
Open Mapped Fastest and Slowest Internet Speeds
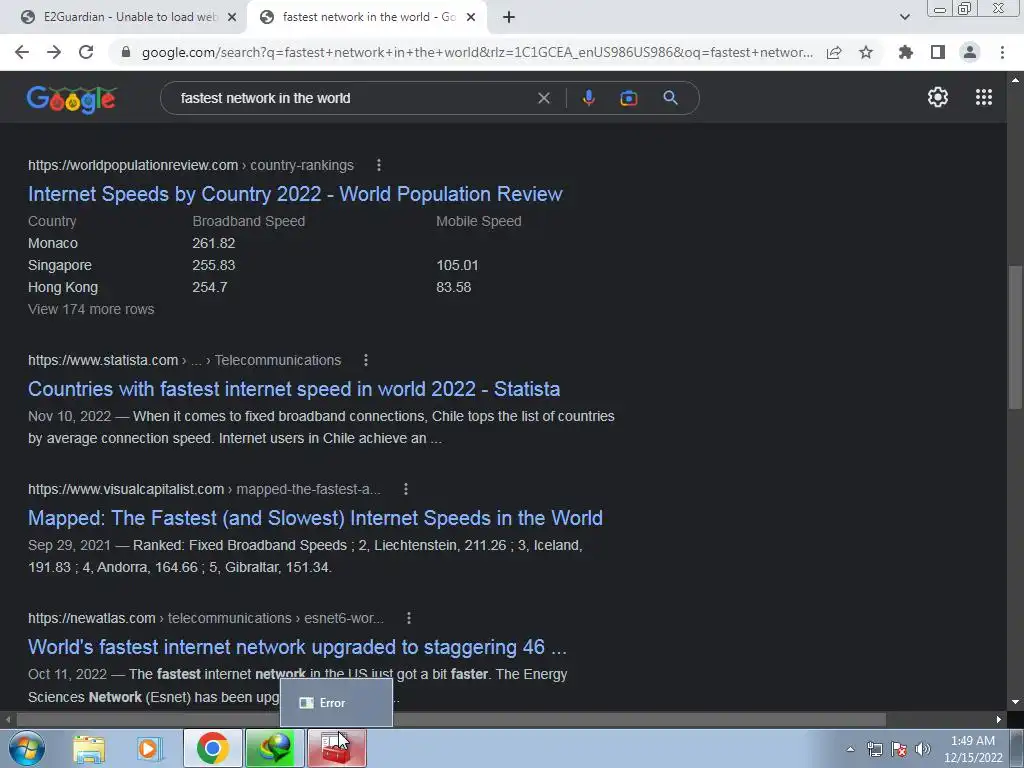coord(315,518)
